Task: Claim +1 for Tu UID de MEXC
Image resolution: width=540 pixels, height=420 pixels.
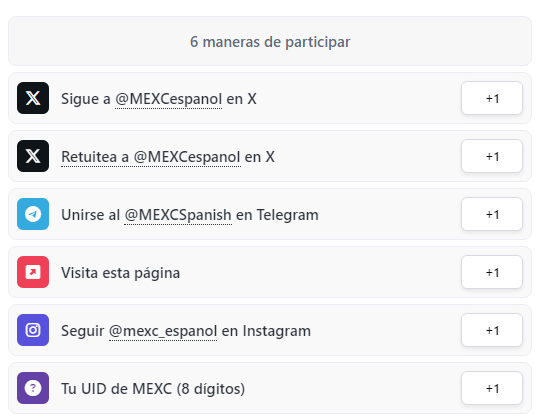Action: point(492,388)
